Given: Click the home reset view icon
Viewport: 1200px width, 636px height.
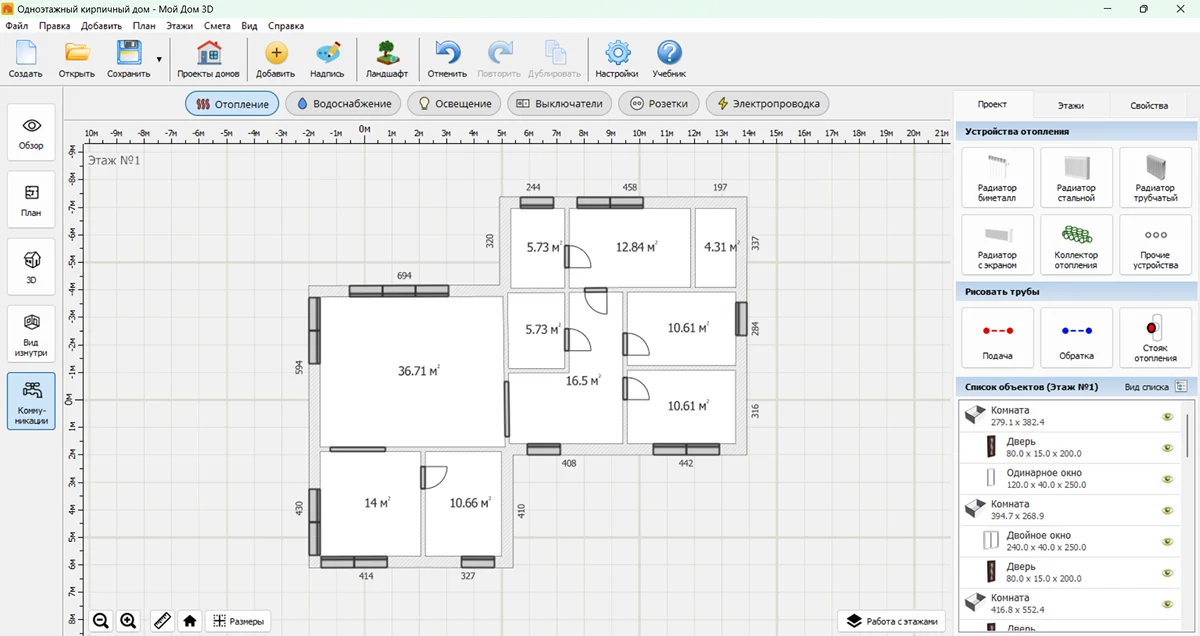Looking at the screenshot, I should [x=189, y=621].
